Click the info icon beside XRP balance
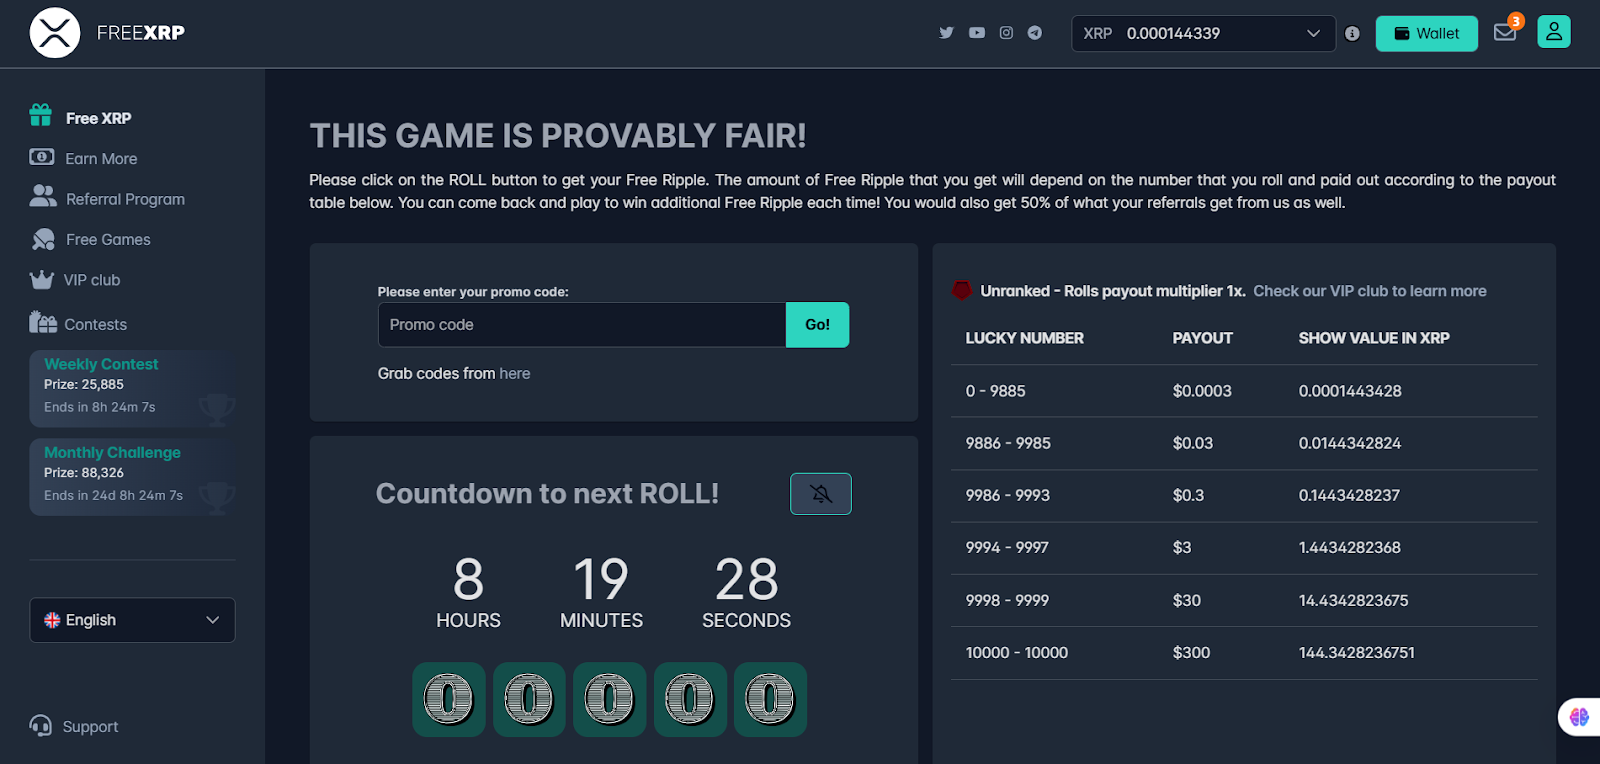 tap(1352, 33)
